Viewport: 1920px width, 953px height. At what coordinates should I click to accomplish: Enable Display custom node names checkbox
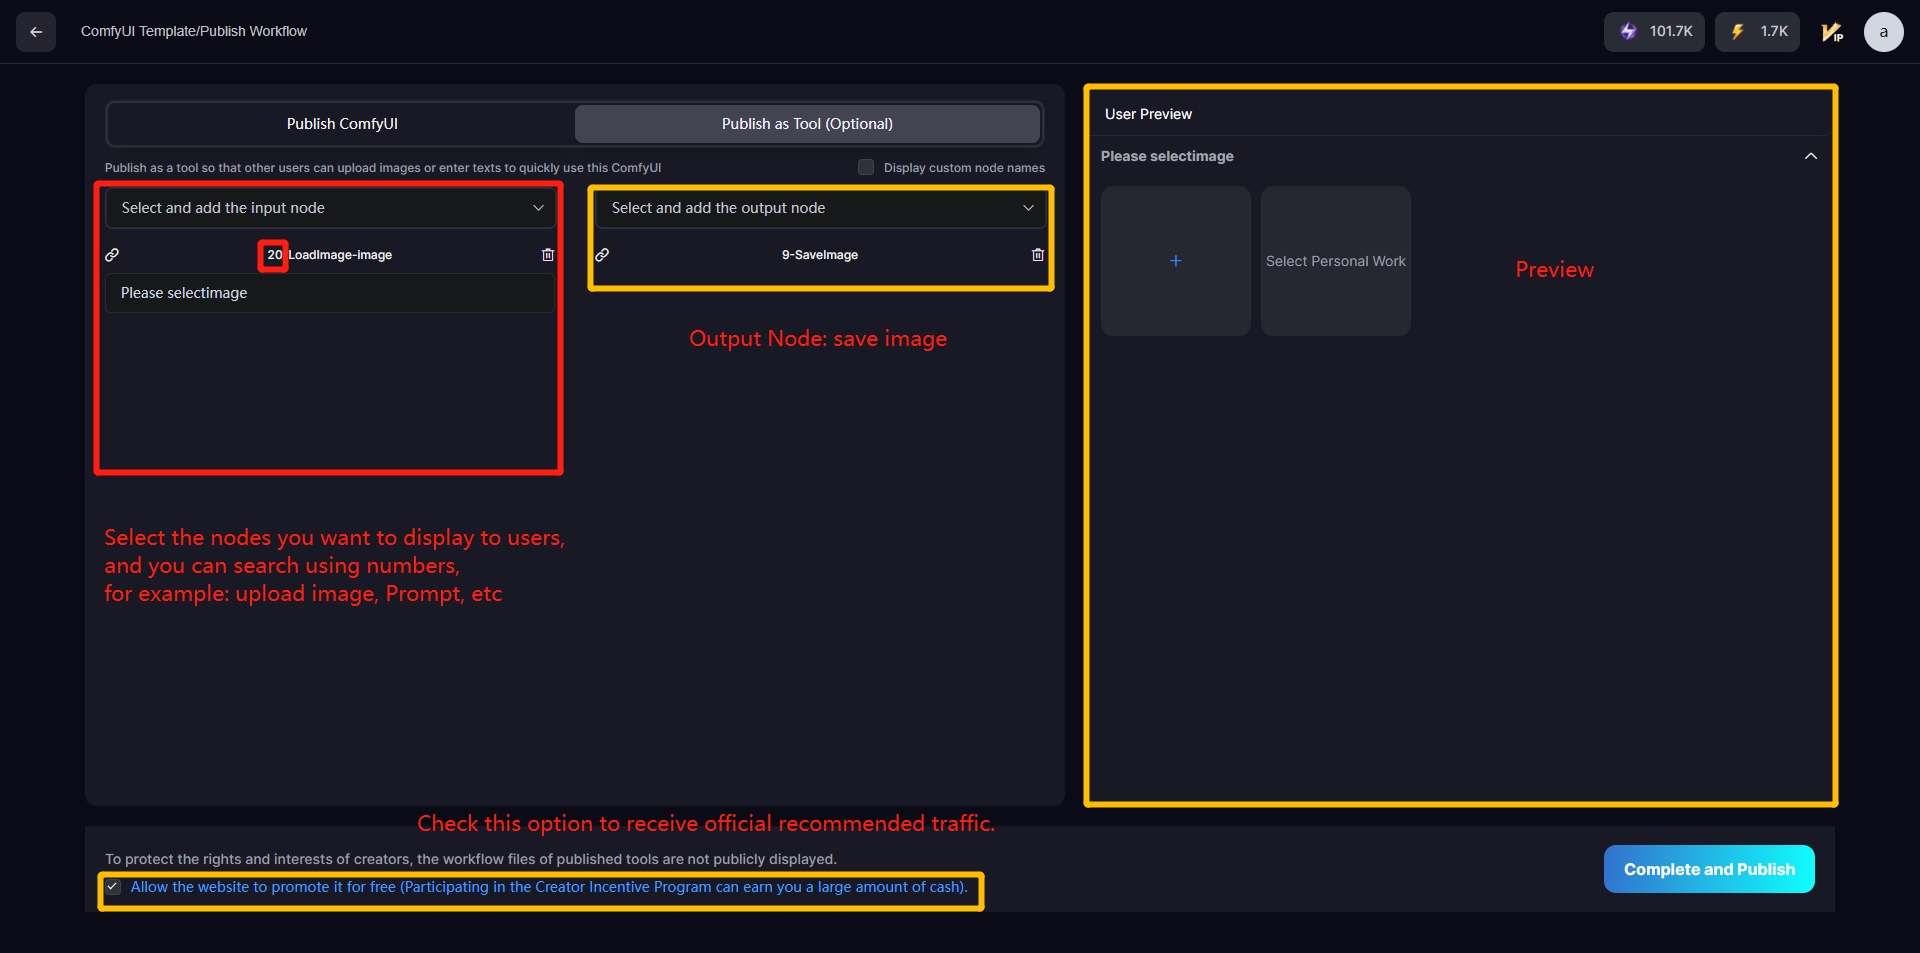click(866, 168)
